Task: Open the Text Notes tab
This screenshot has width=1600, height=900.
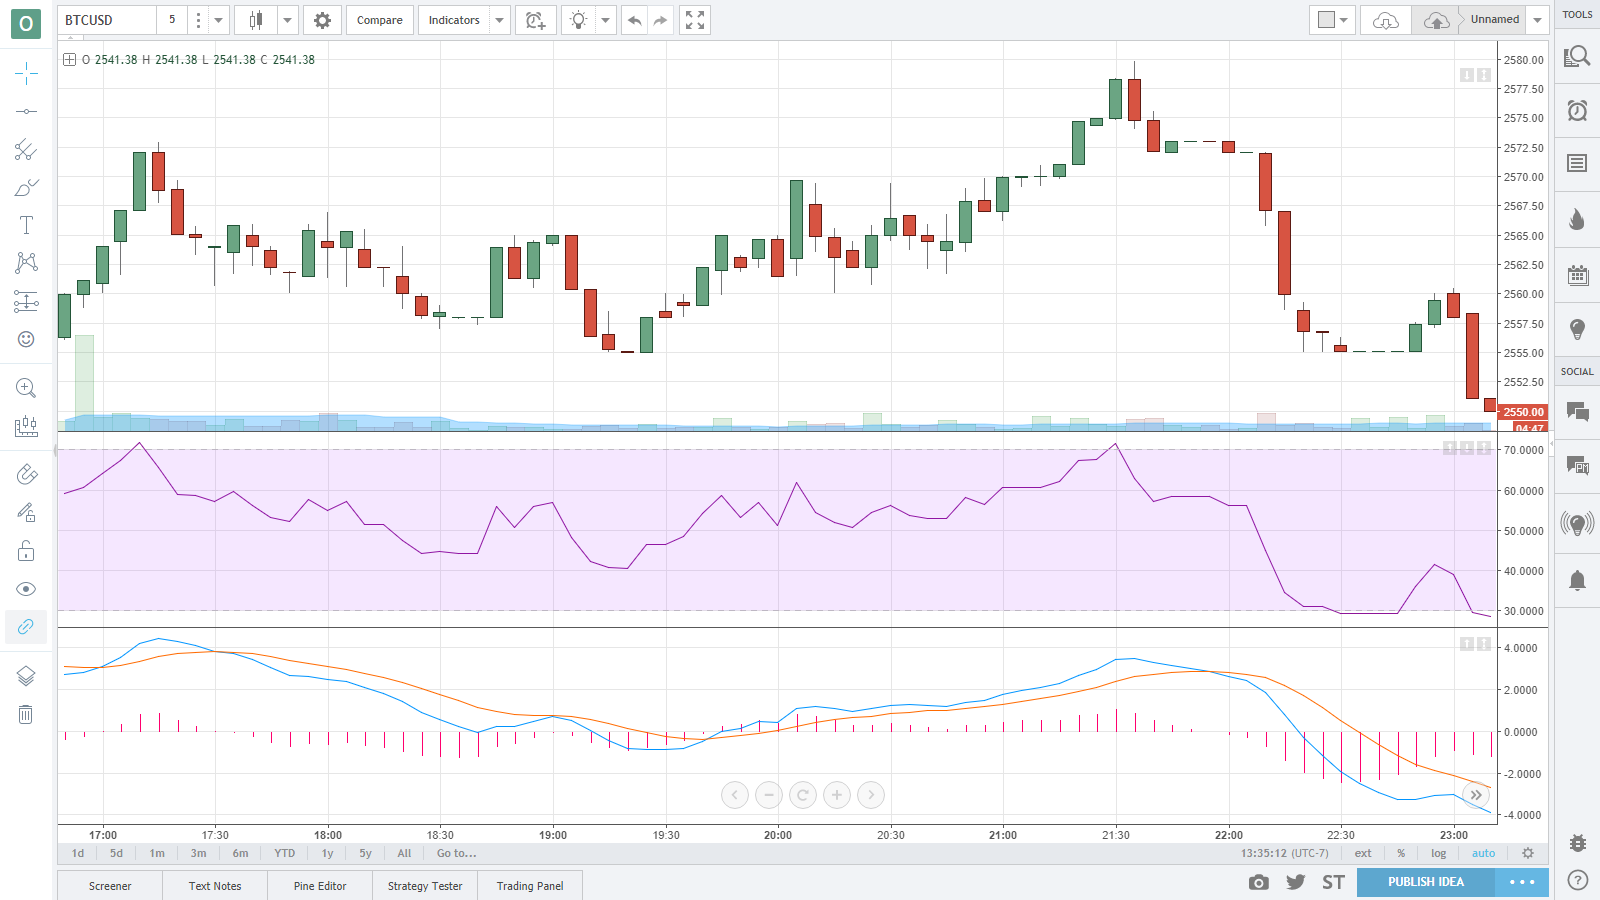Action: [215, 886]
